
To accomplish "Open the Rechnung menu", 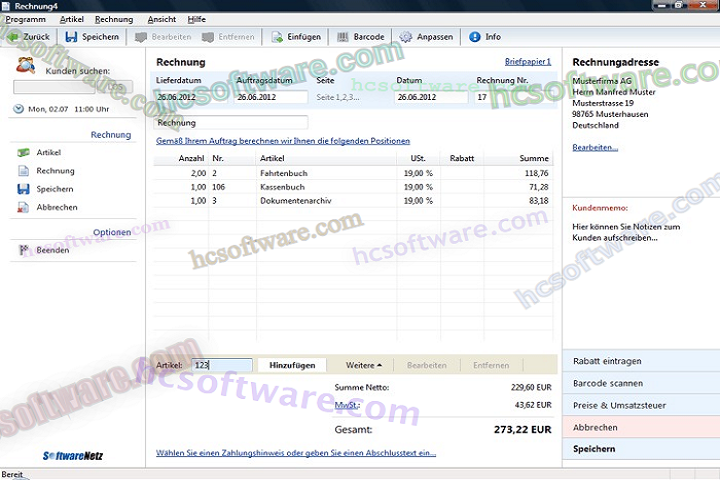I will (114, 19).
